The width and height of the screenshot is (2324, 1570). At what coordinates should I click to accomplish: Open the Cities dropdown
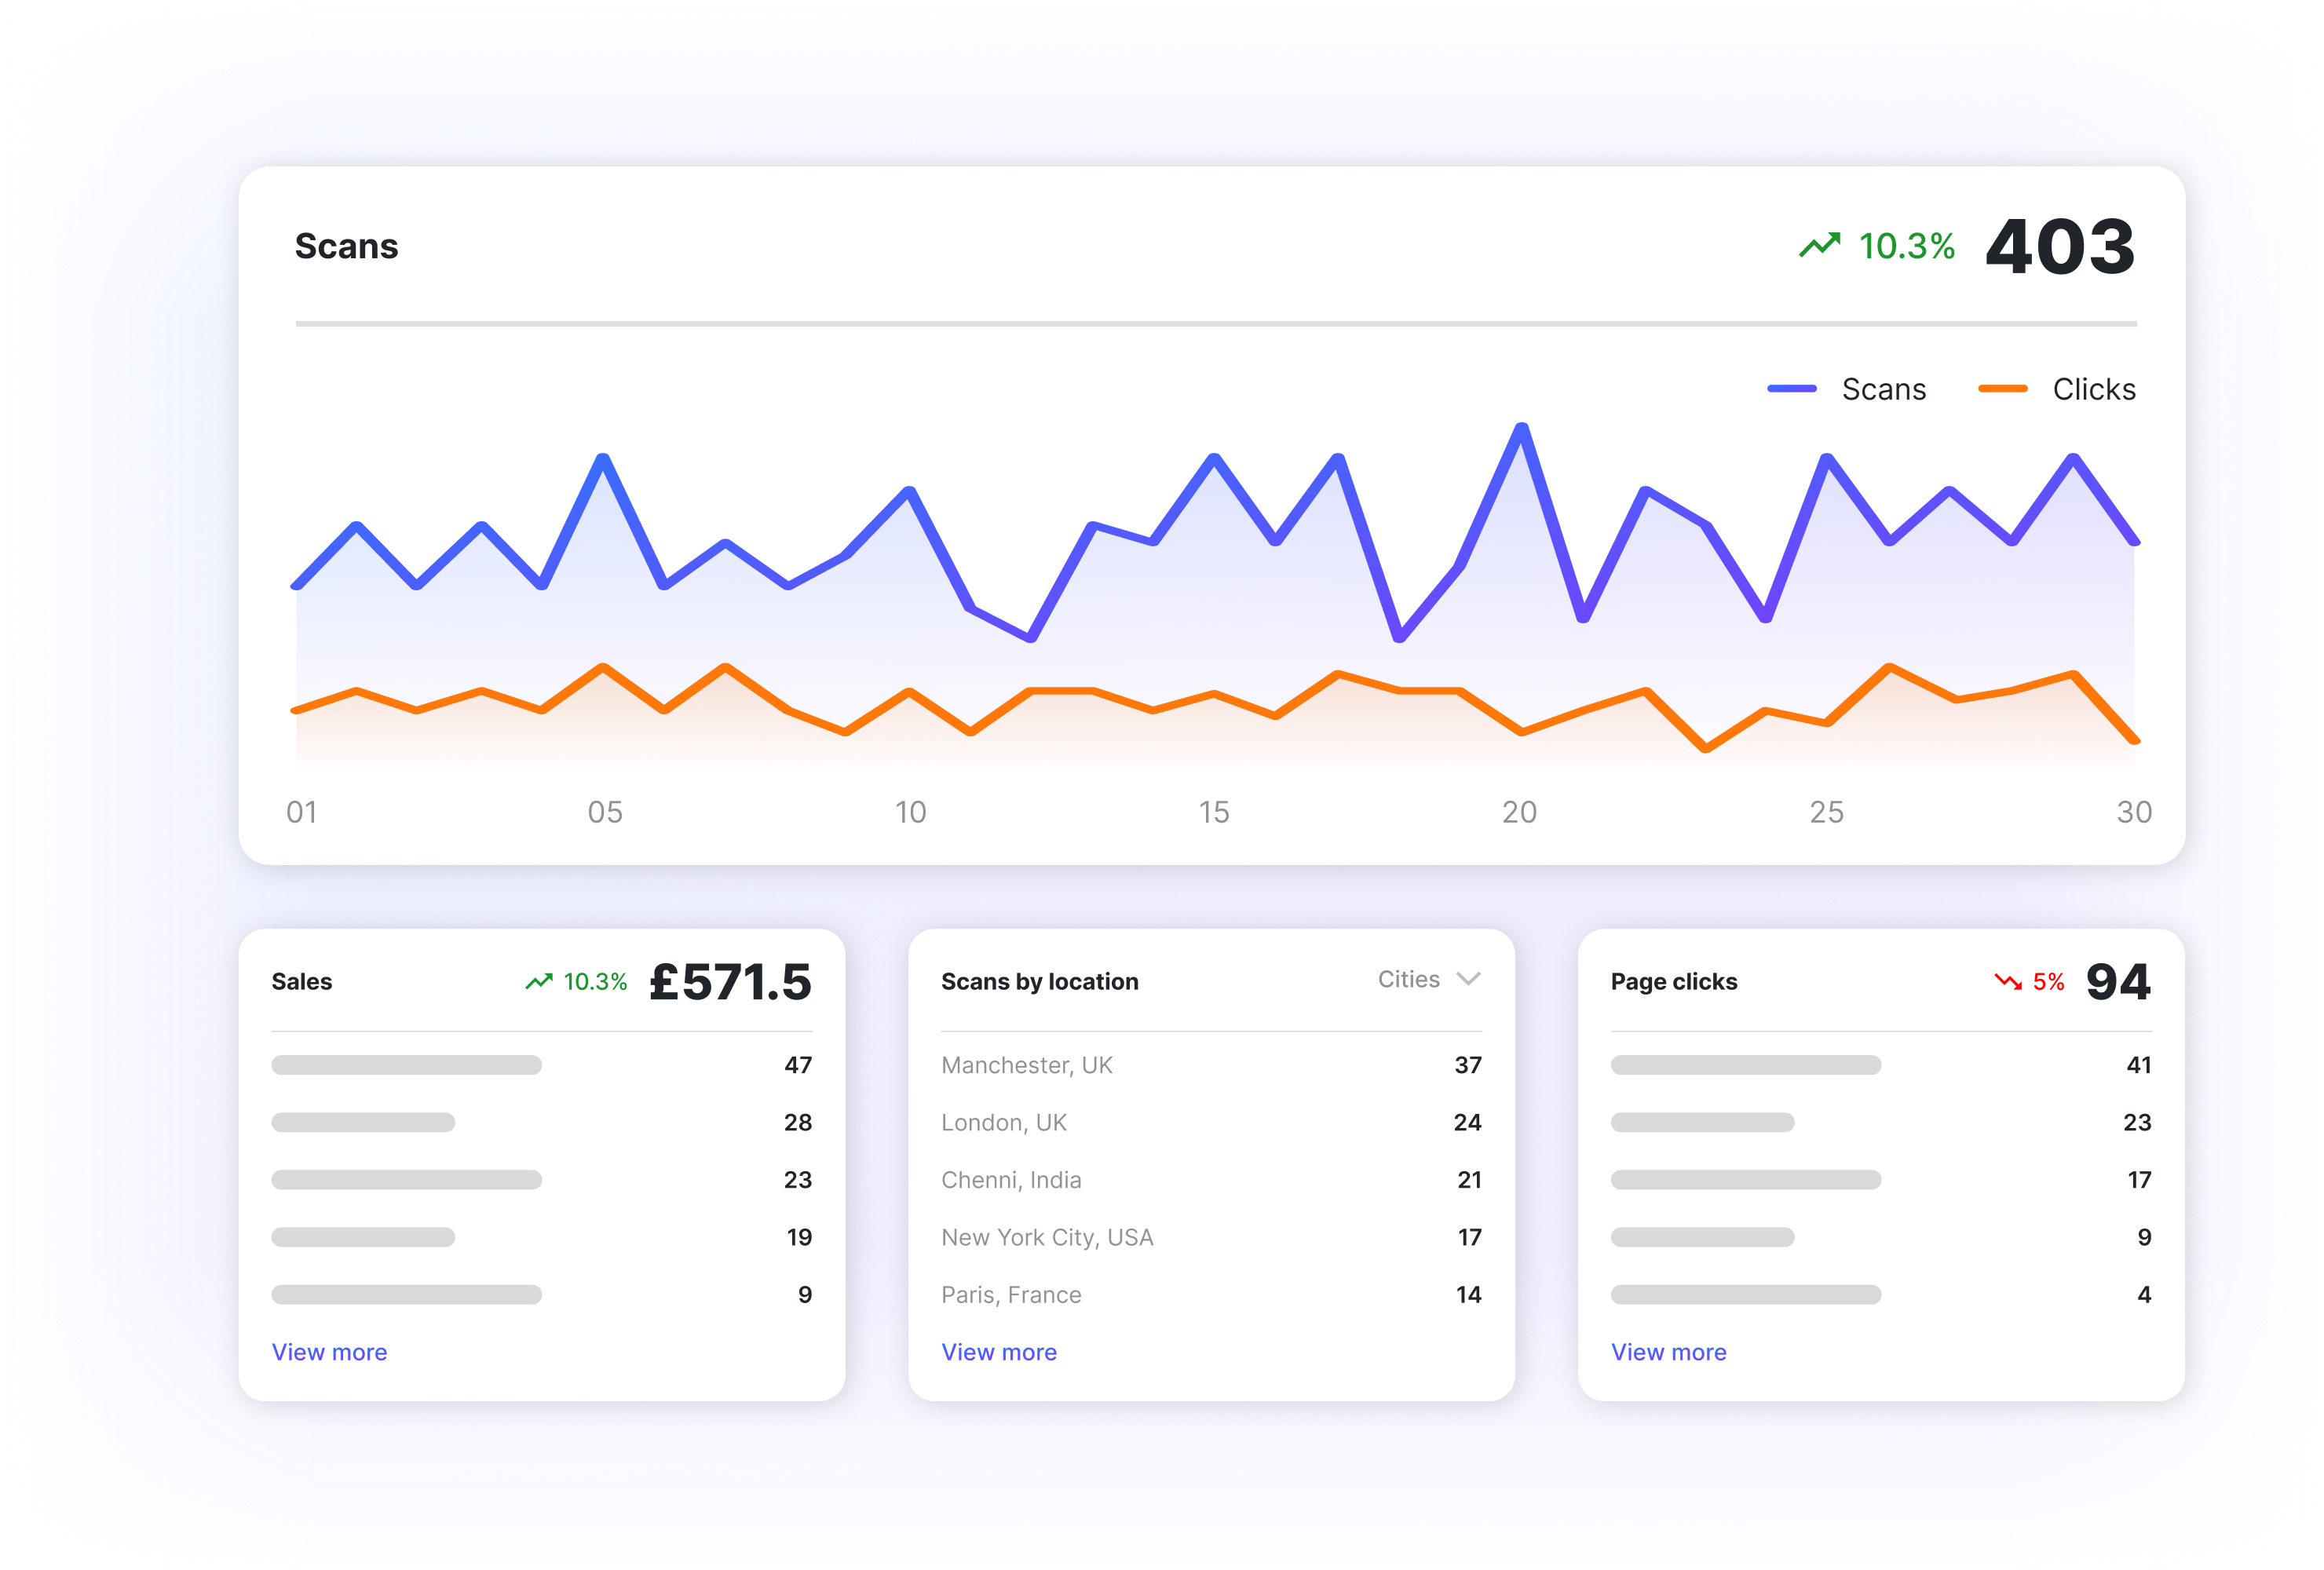pos(1409,979)
